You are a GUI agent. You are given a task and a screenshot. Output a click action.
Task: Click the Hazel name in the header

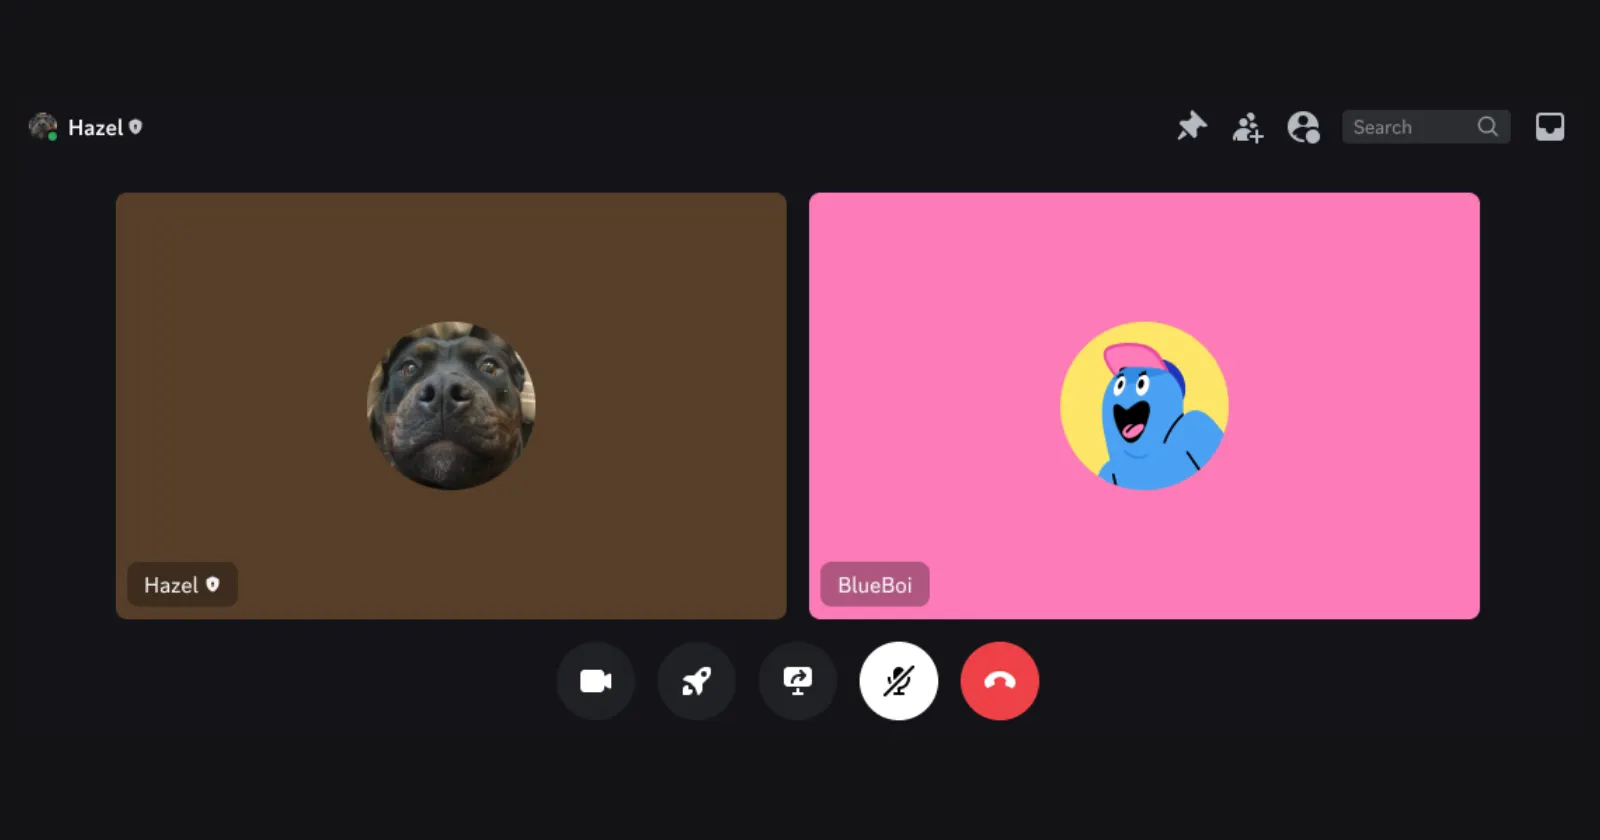[x=95, y=128]
